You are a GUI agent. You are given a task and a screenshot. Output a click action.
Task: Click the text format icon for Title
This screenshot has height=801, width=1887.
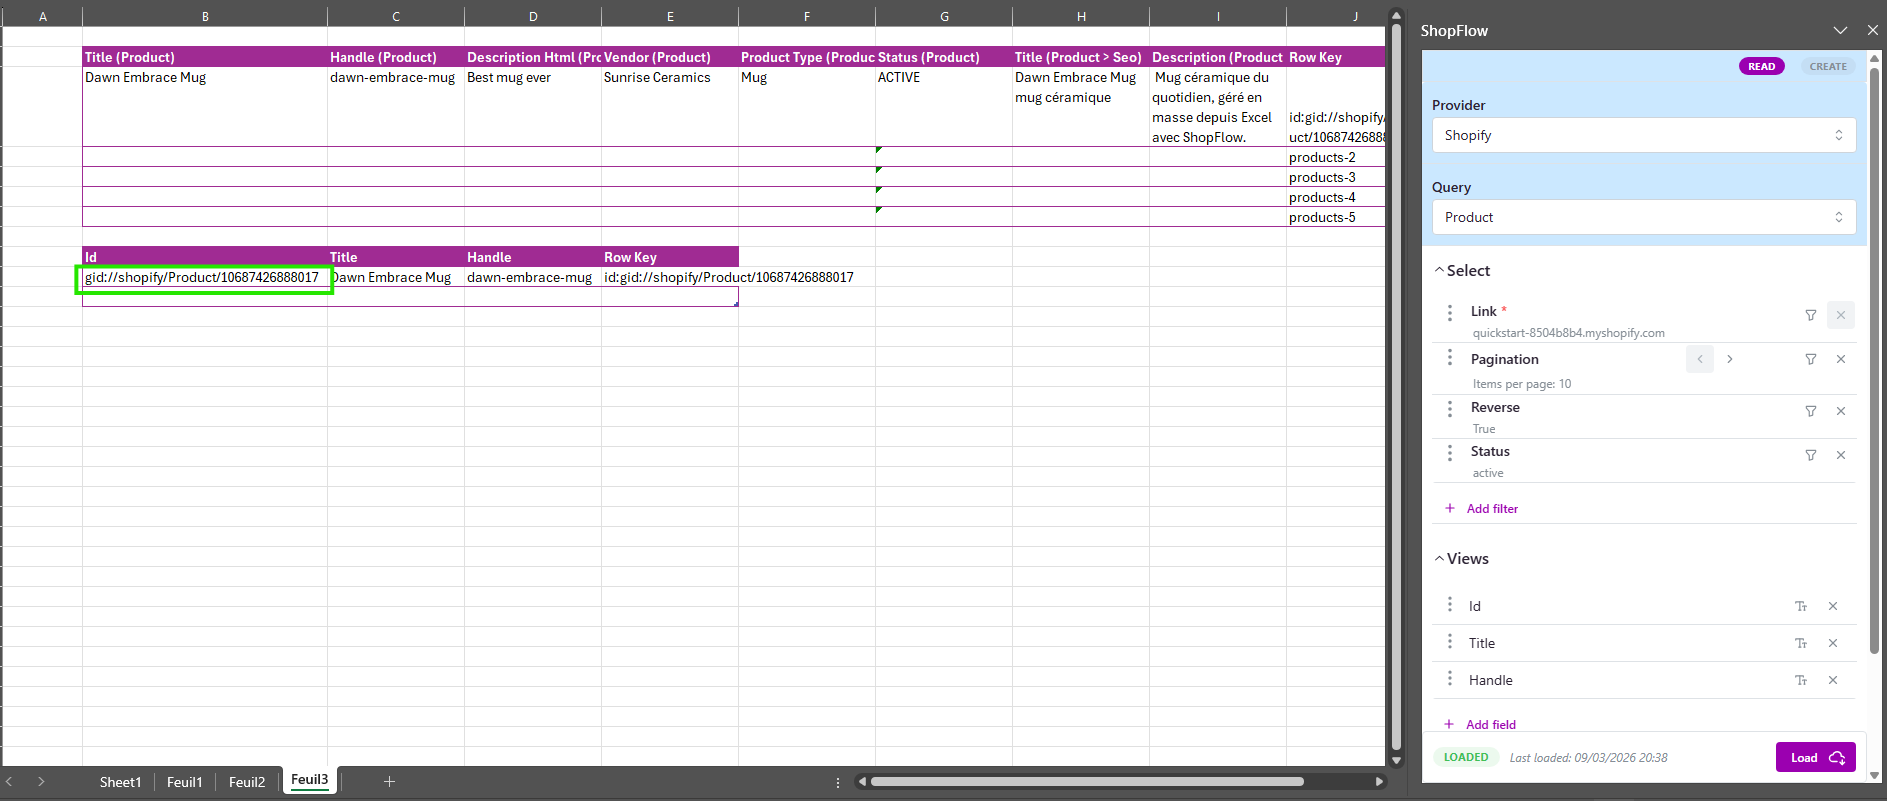[x=1800, y=643]
